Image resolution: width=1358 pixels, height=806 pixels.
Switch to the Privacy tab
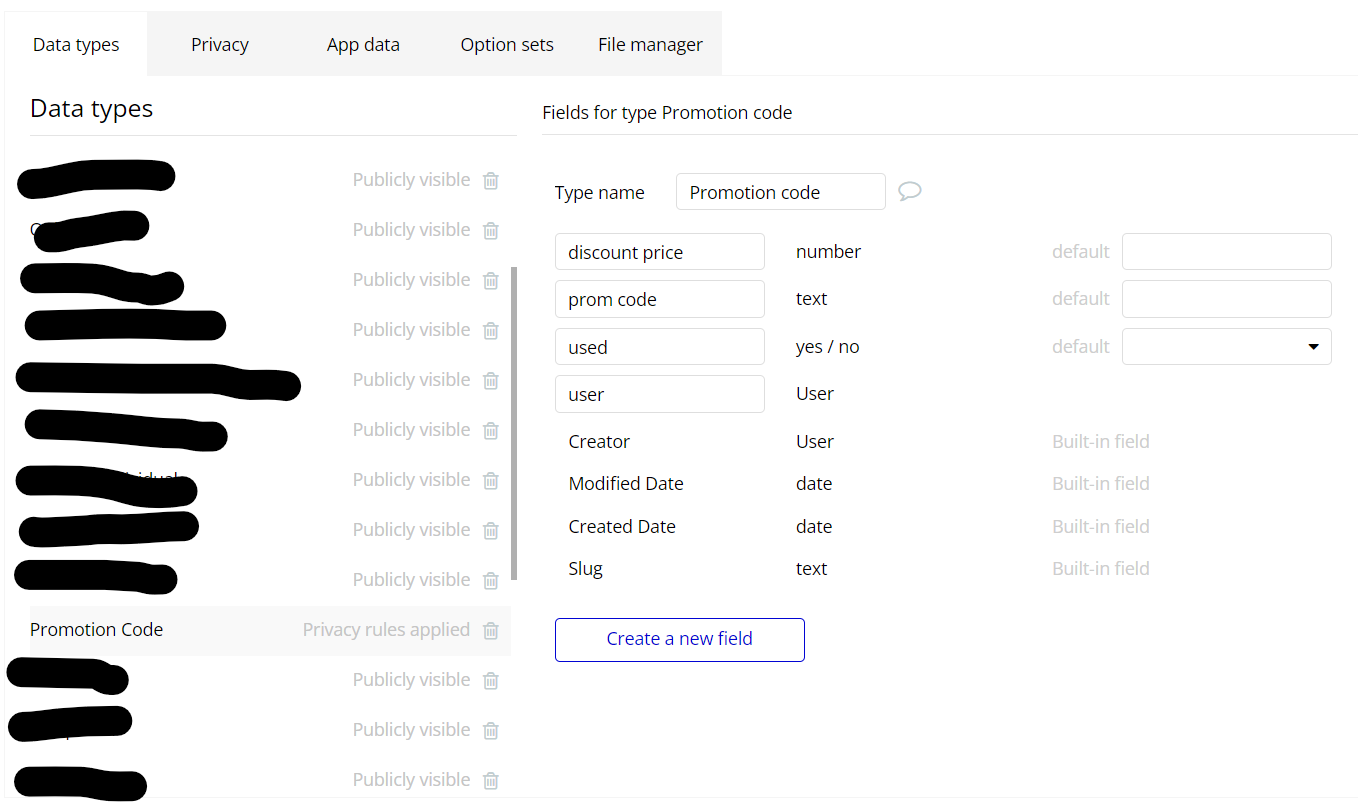220,45
